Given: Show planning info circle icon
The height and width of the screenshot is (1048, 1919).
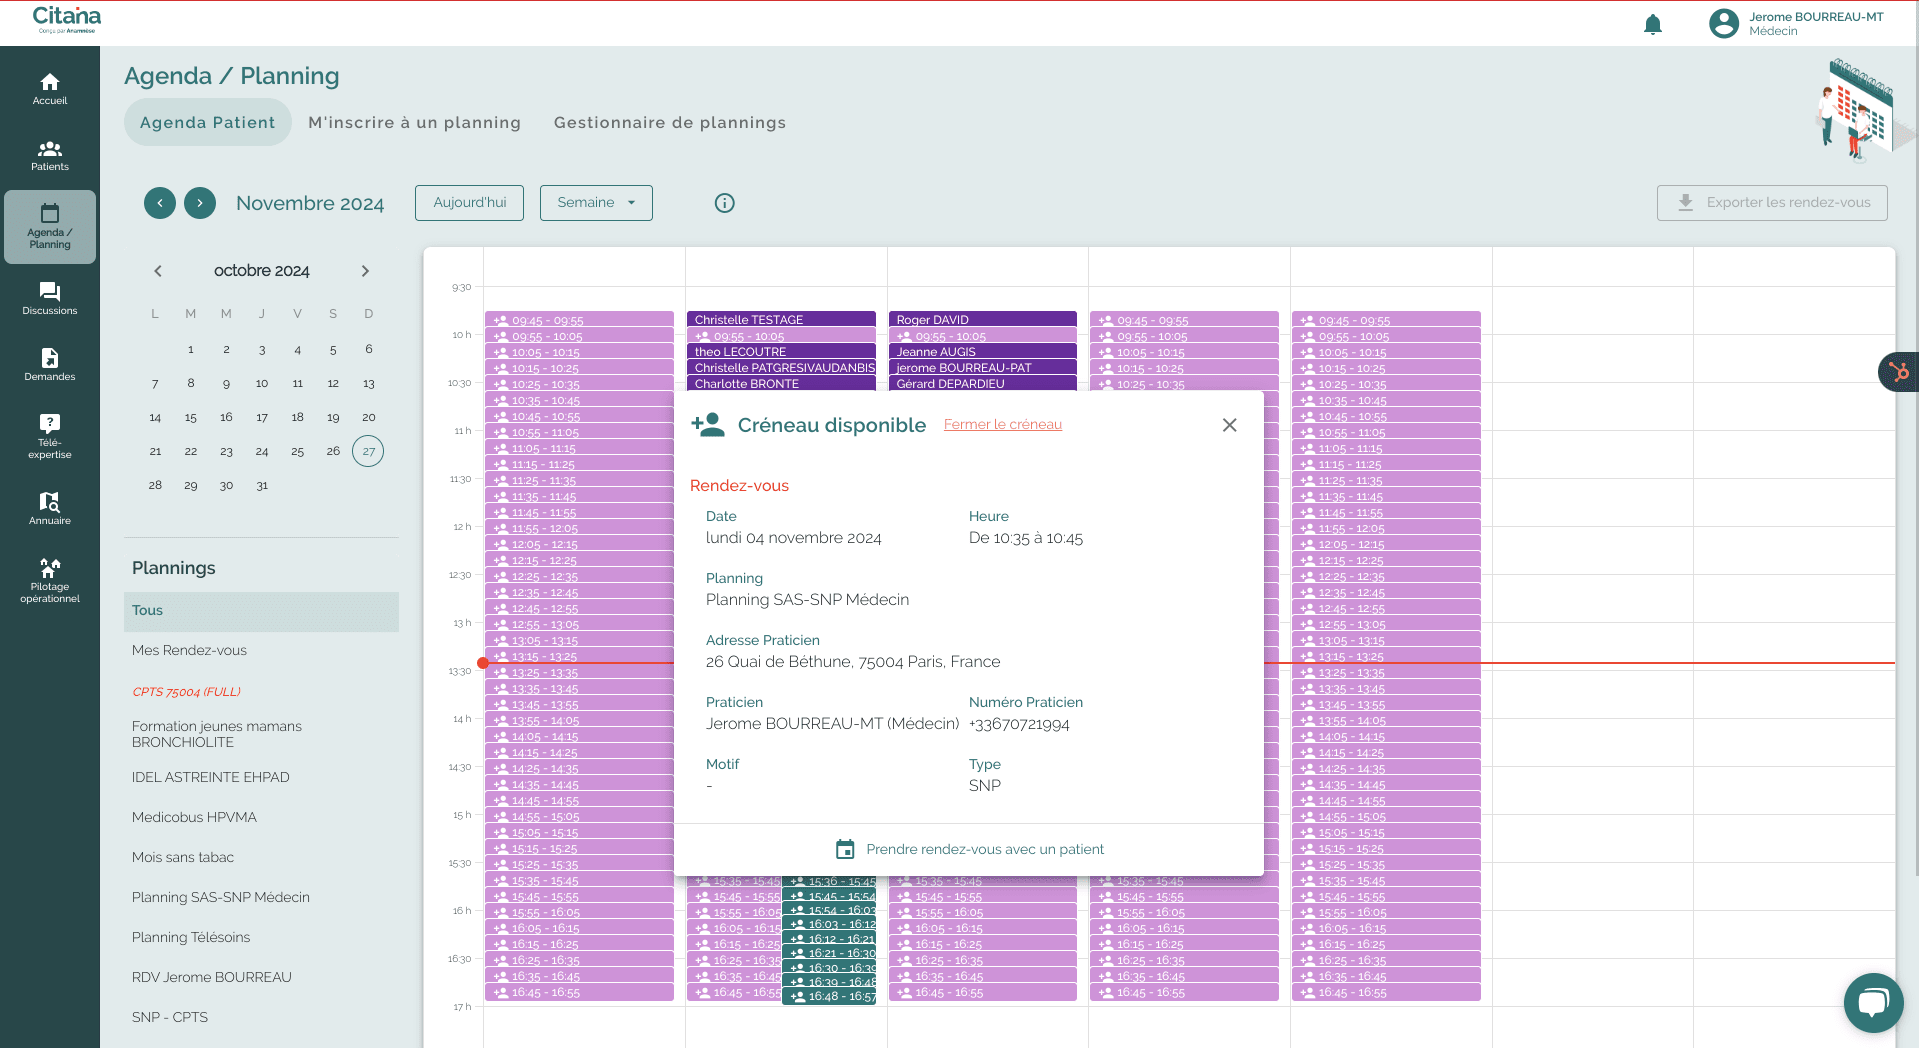Looking at the screenshot, I should click(725, 203).
